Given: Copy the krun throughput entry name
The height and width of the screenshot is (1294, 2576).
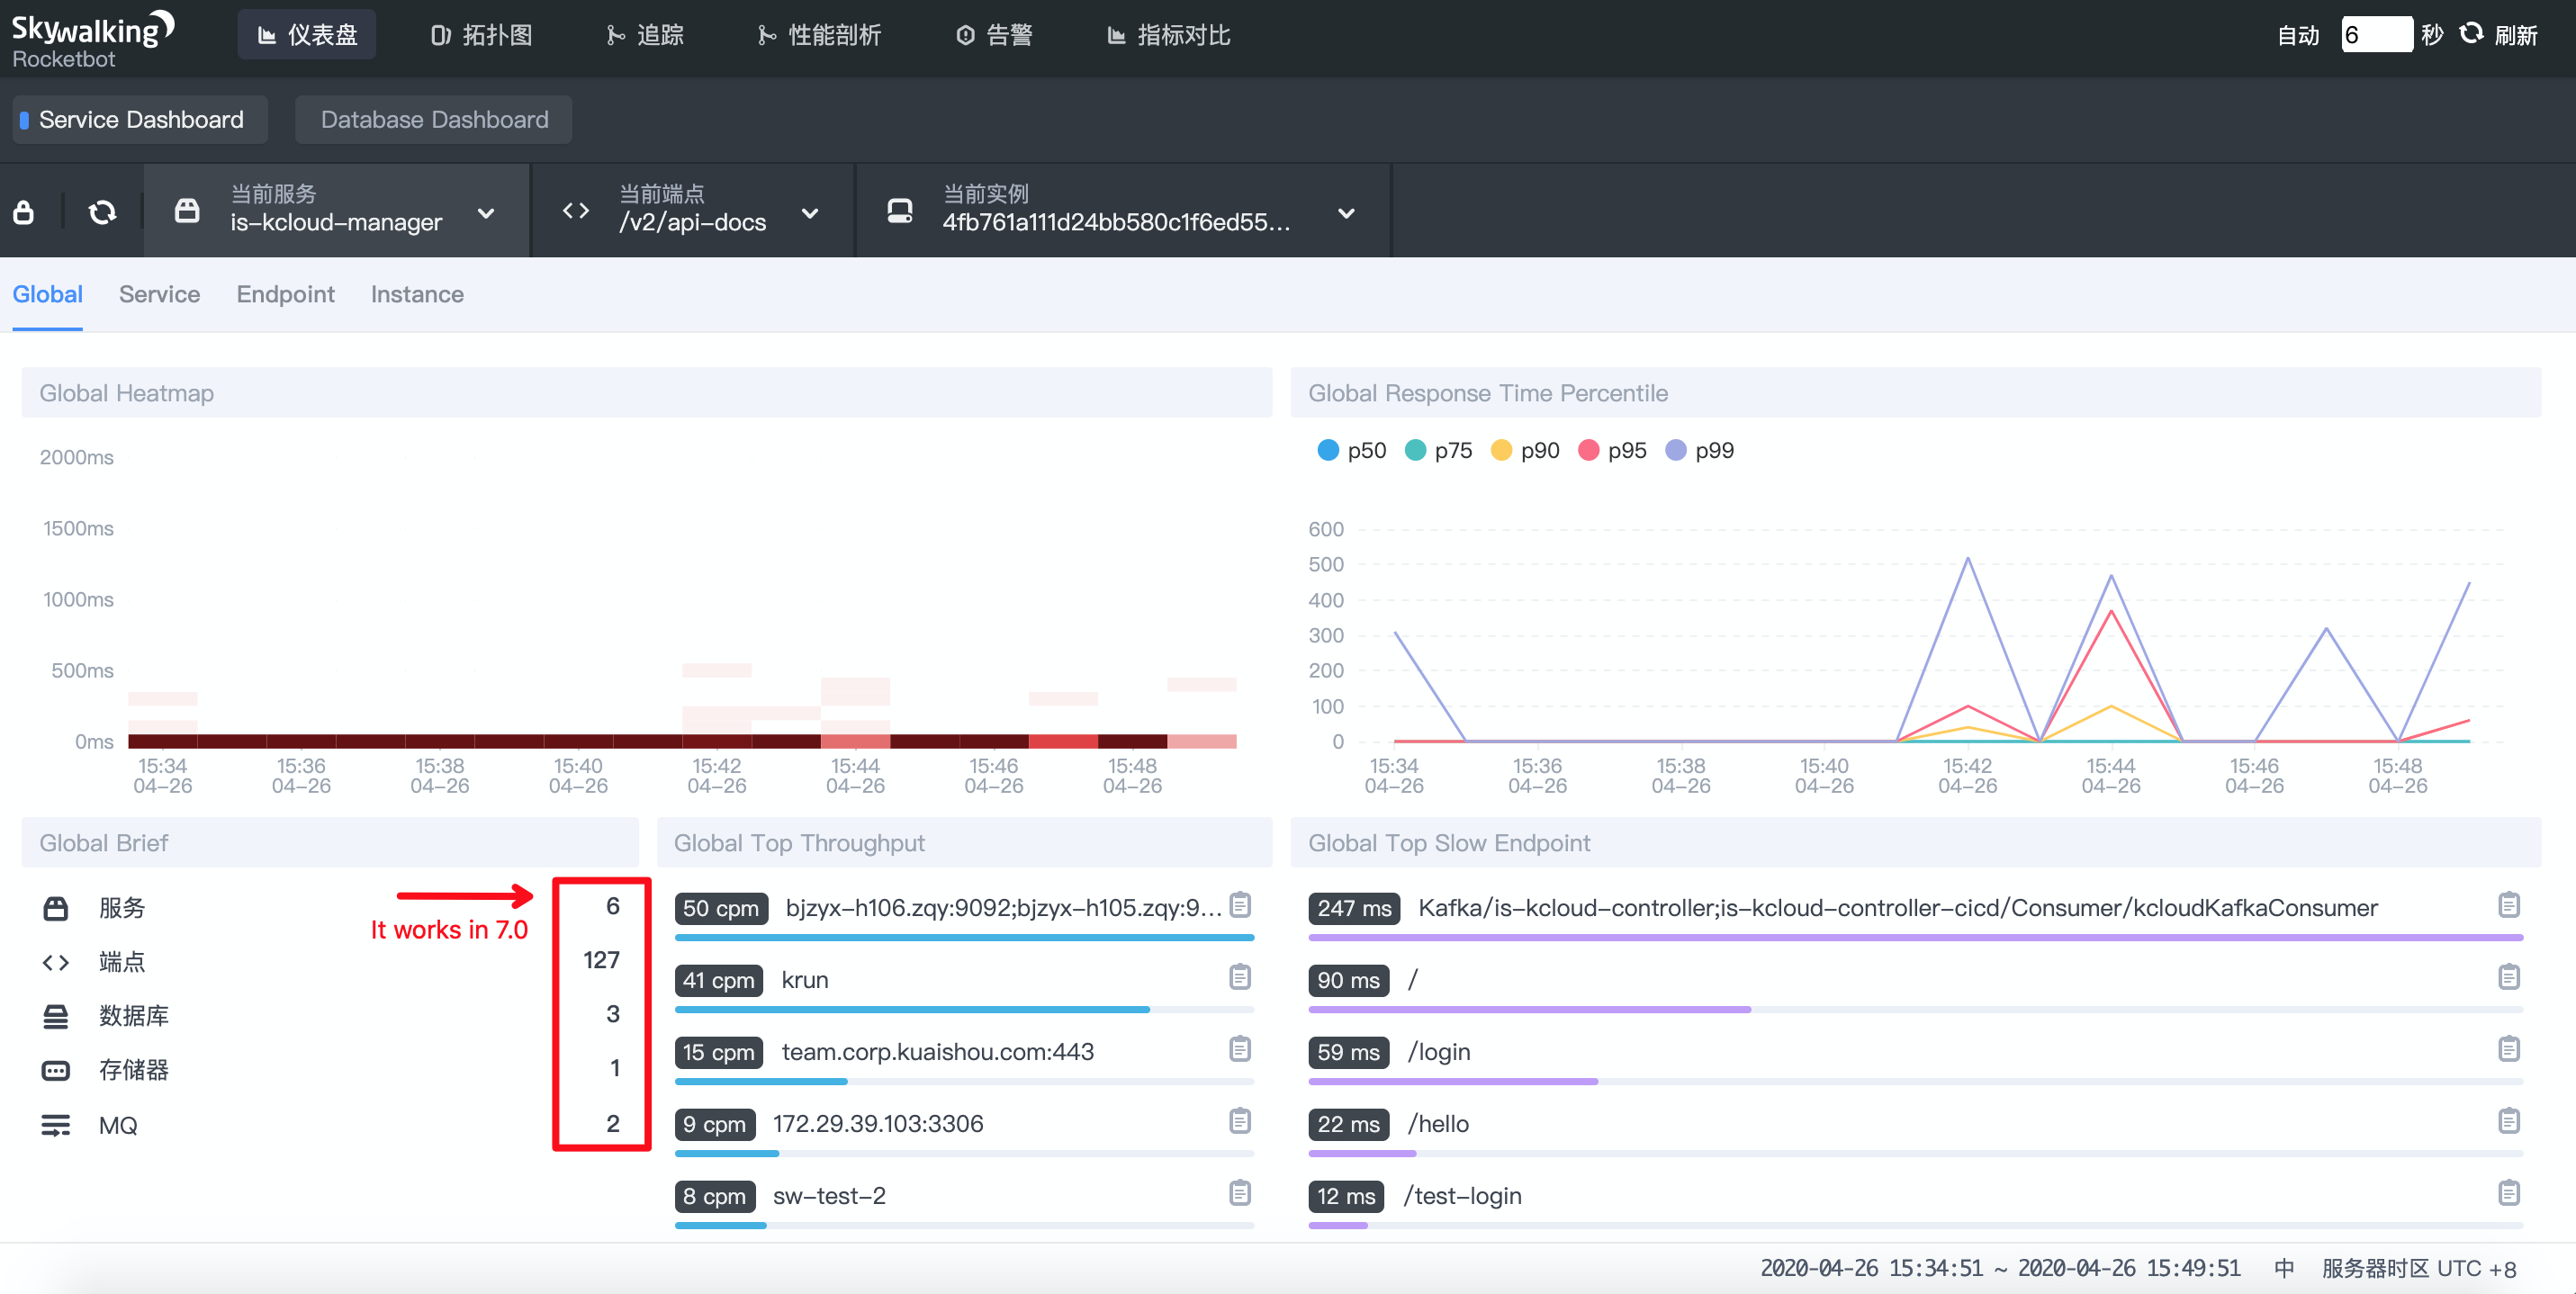Looking at the screenshot, I should click(x=1239, y=977).
